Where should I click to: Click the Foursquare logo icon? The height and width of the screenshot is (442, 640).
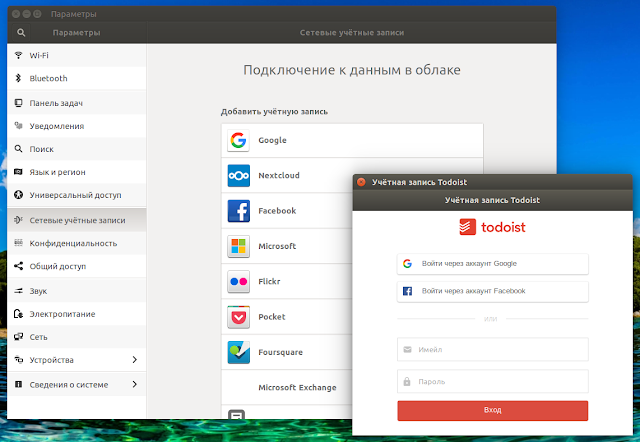click(238, 352)
